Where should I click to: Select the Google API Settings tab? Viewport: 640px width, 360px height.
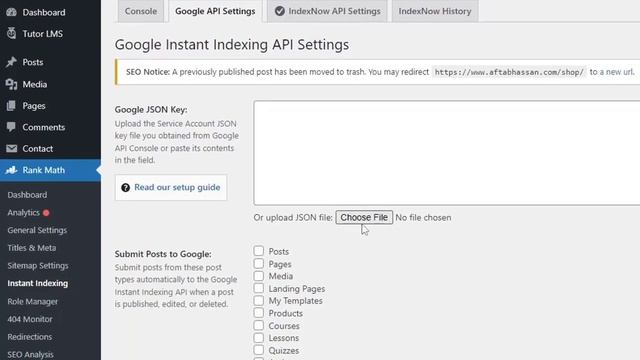215,11
